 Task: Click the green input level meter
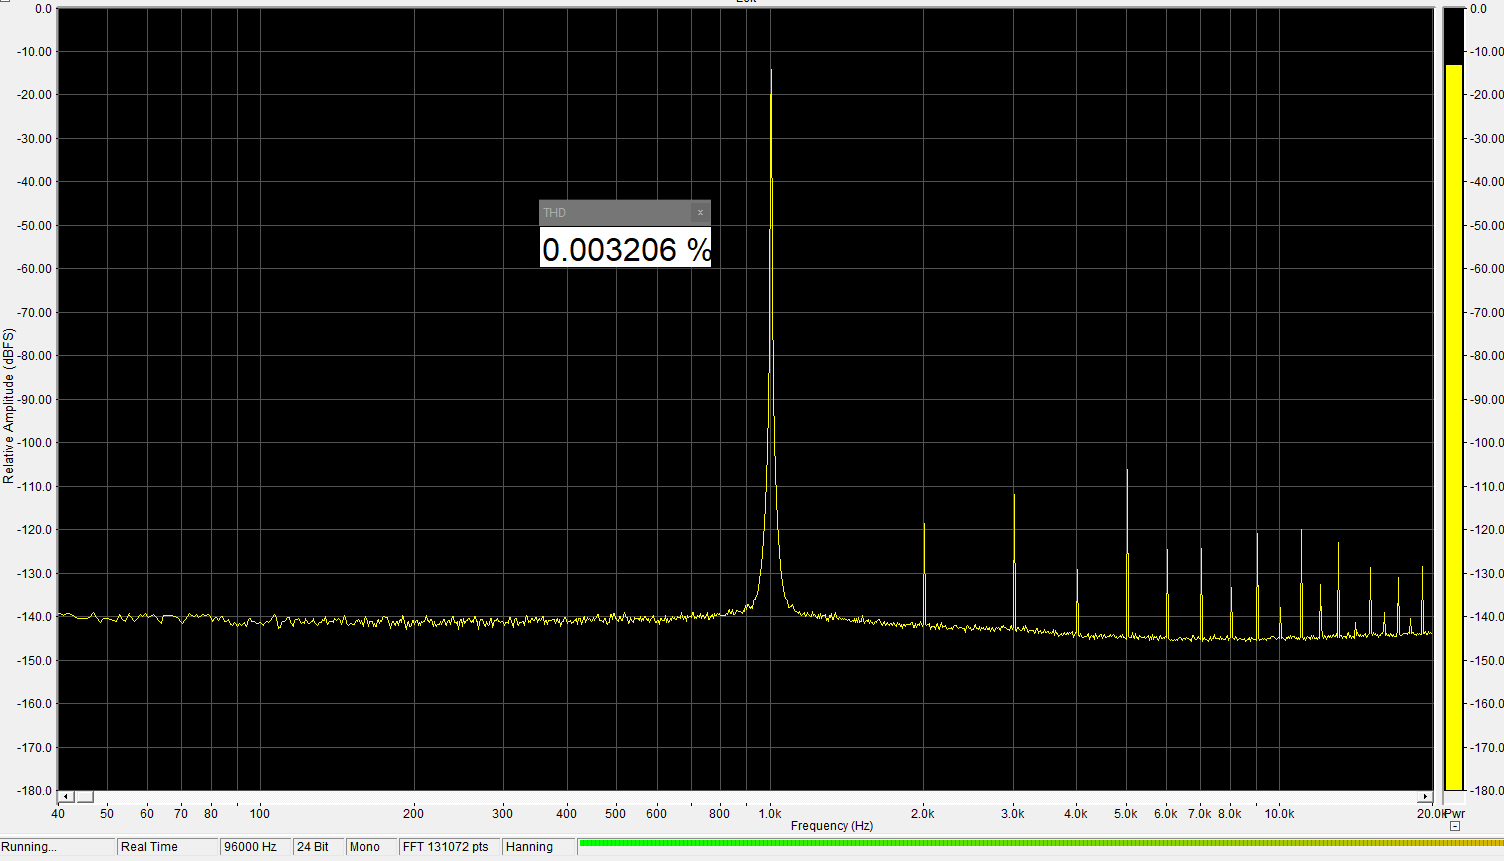pyautogui.click(x=1040, y=844)
